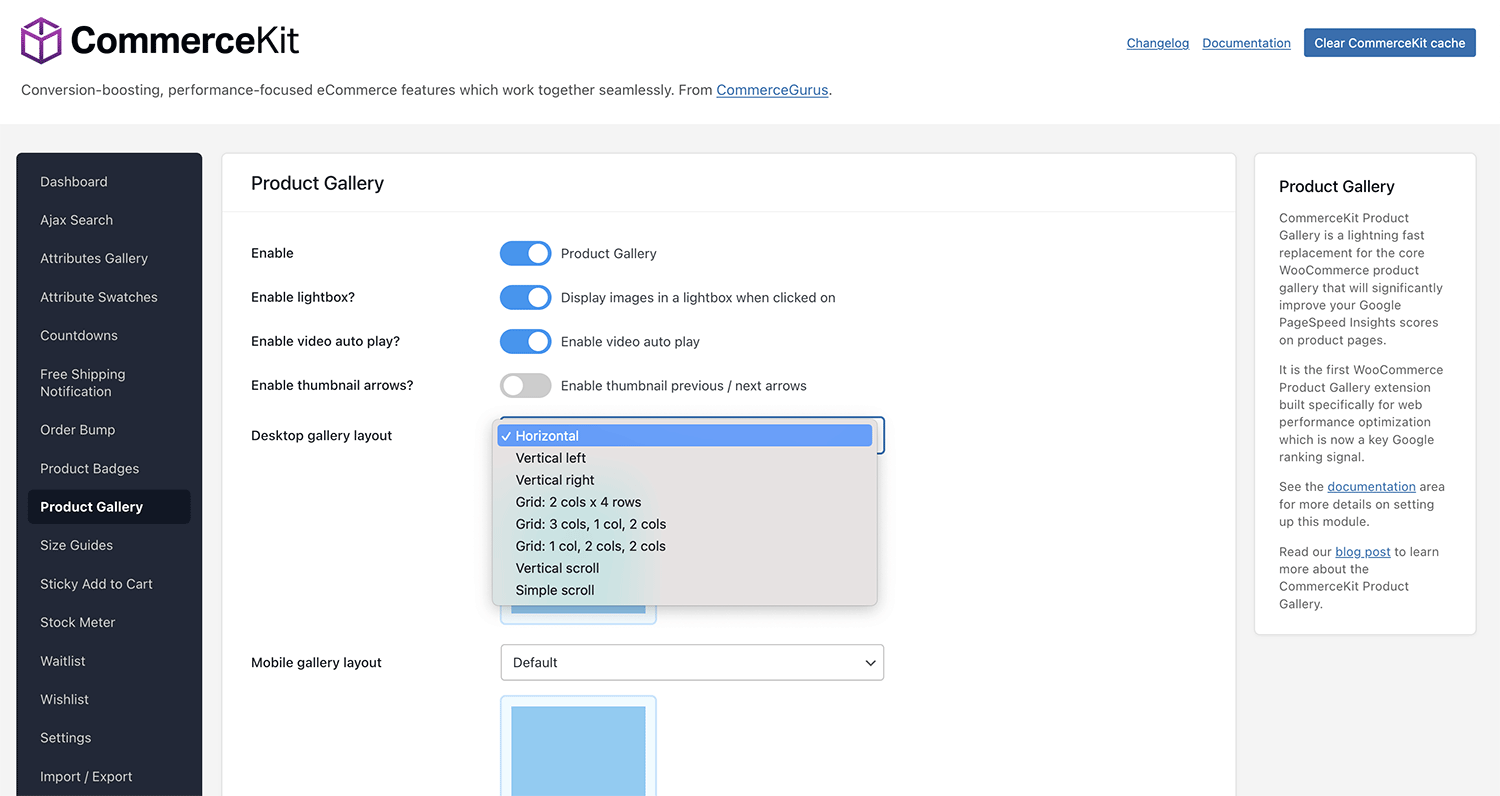Screen dimensions: 1500x796
Task: Pick Grid: 2 cols x 4 rows
Action: pos(685,502)
